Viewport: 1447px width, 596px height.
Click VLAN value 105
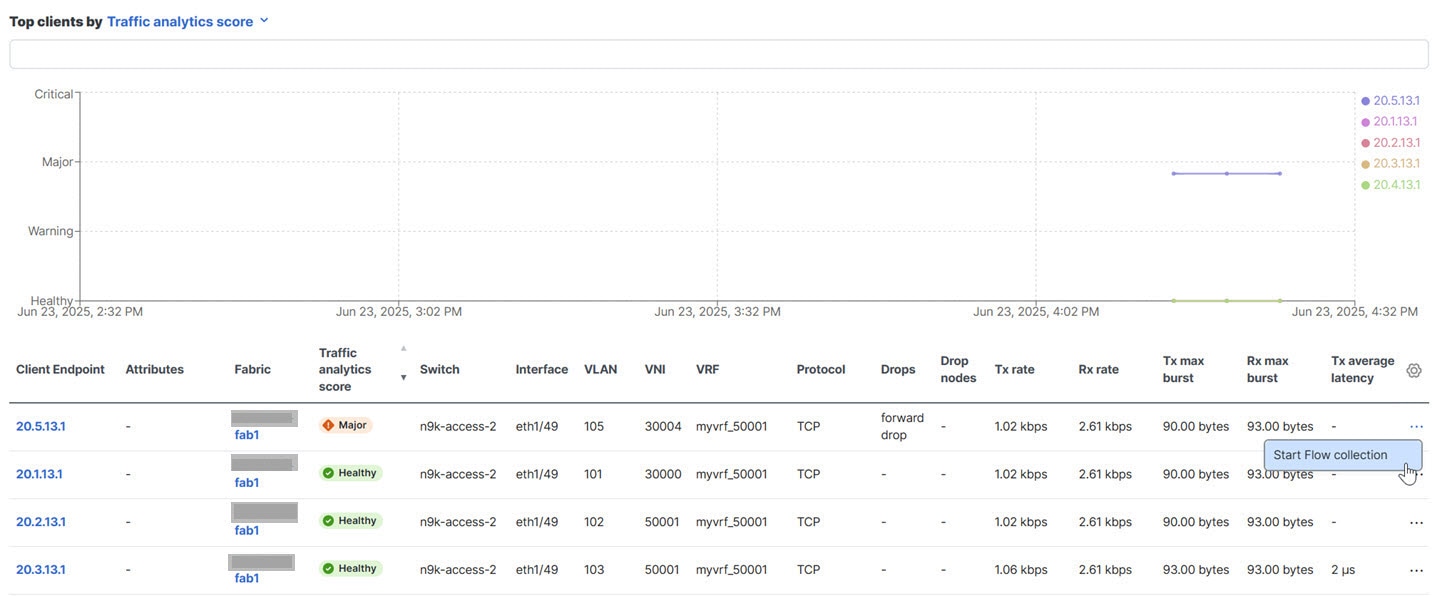point(594,426)
